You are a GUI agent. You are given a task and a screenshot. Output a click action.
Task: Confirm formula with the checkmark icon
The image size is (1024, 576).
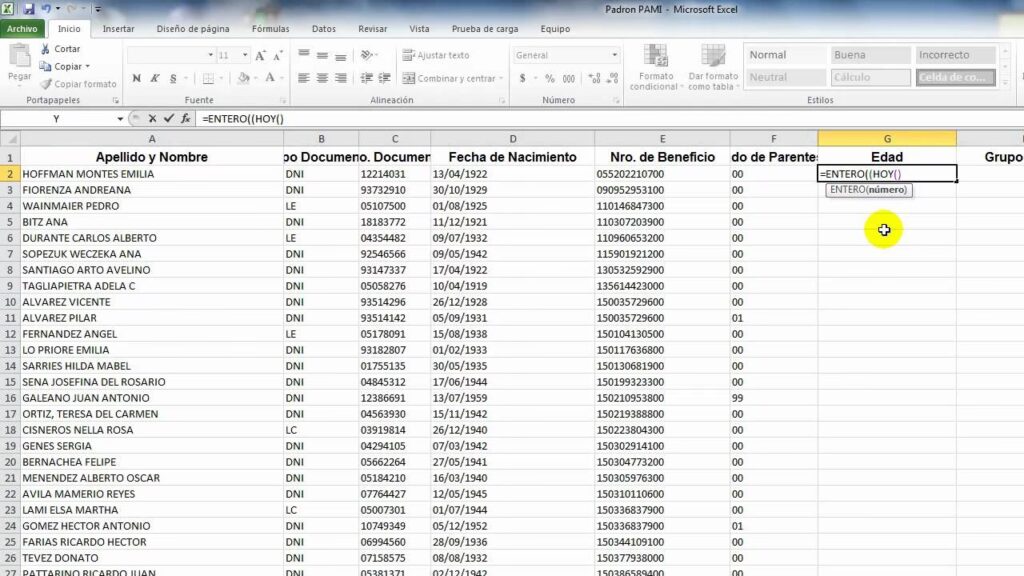(x=168, y=118)
